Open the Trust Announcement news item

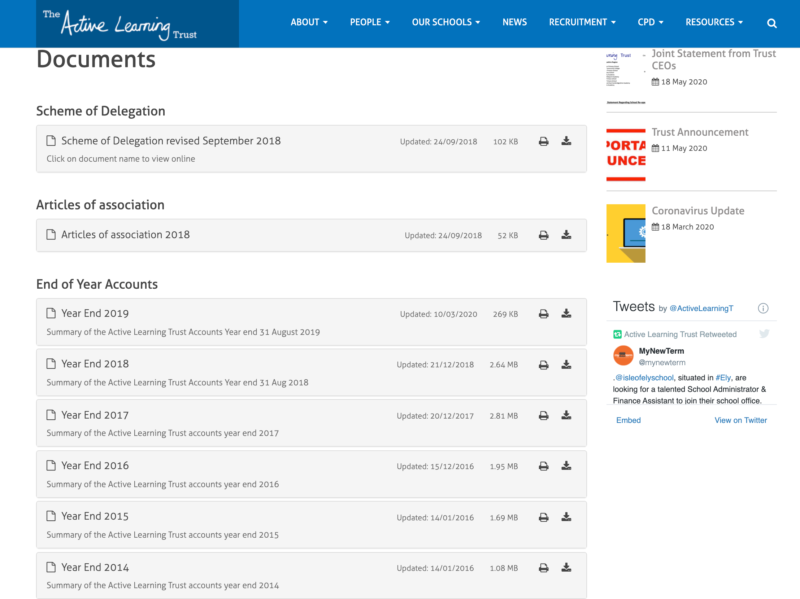[700, 132]
